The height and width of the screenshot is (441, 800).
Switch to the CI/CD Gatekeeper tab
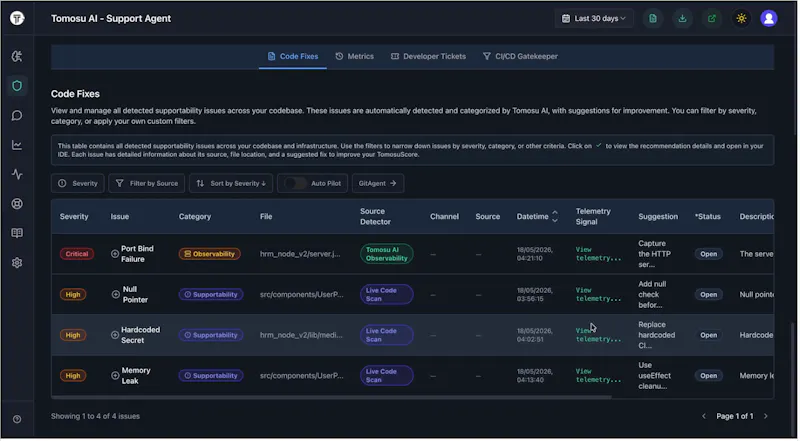point(520,56)
